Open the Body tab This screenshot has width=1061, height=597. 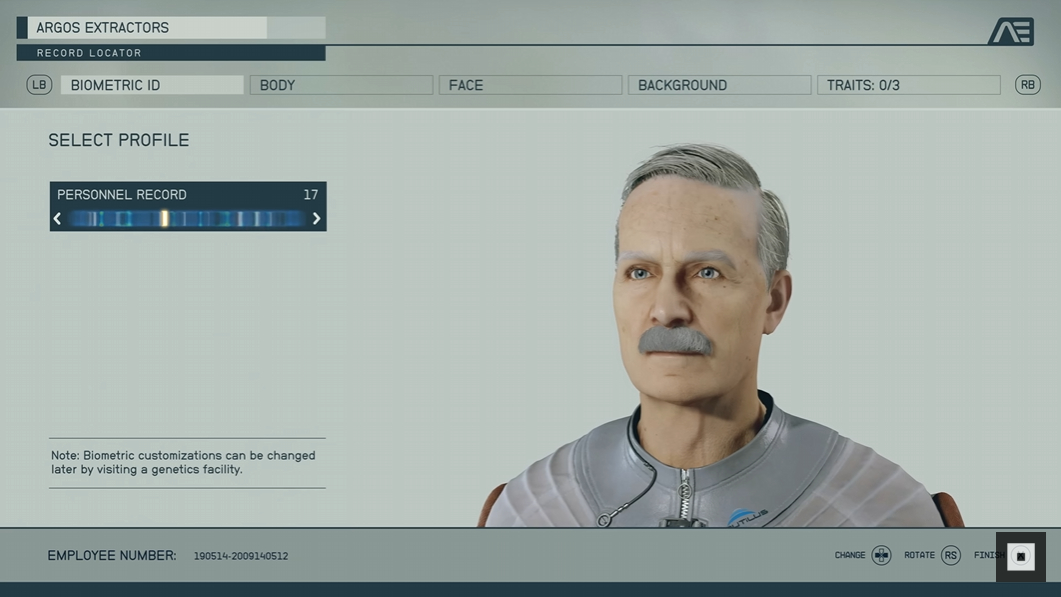(x=341, y=85)
